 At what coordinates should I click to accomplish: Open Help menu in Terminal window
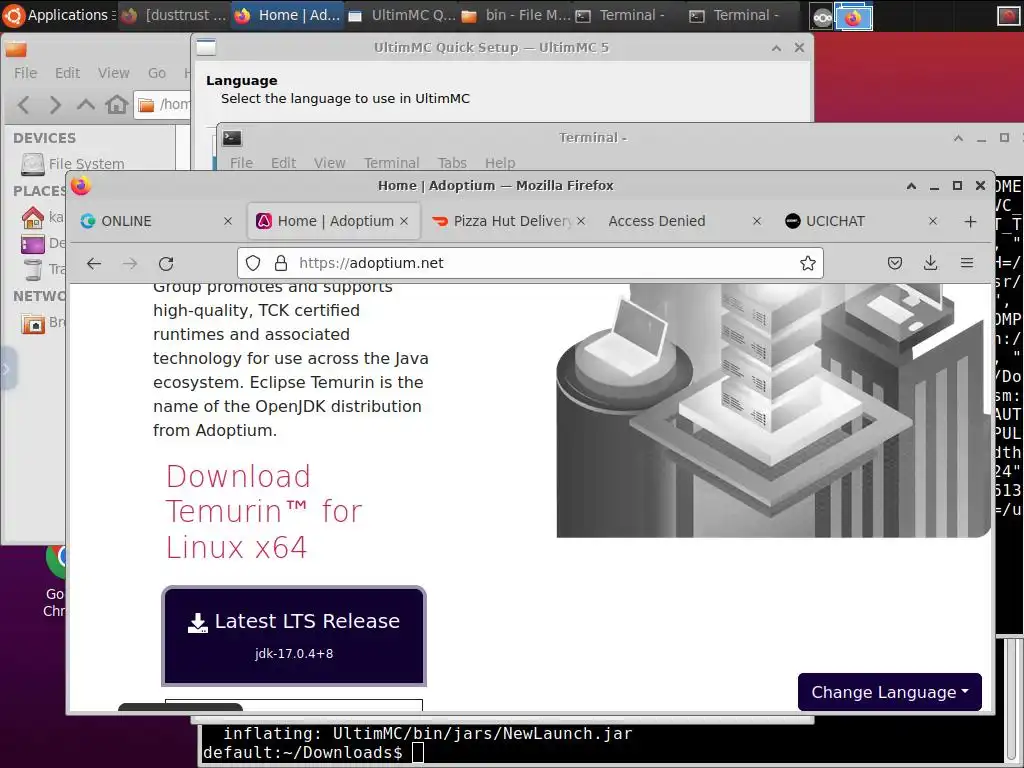pos(500,163)
